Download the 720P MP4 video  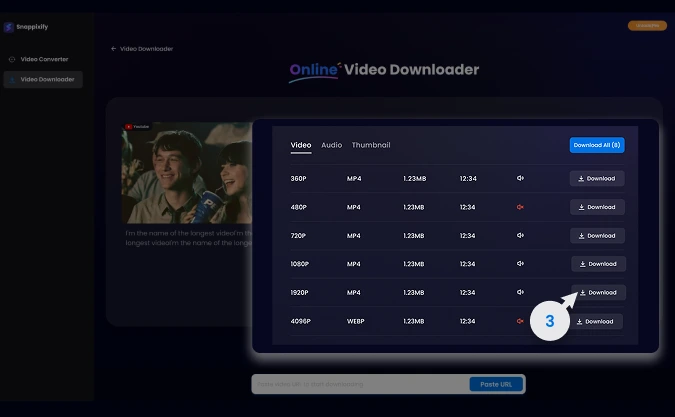pos(597,236)
